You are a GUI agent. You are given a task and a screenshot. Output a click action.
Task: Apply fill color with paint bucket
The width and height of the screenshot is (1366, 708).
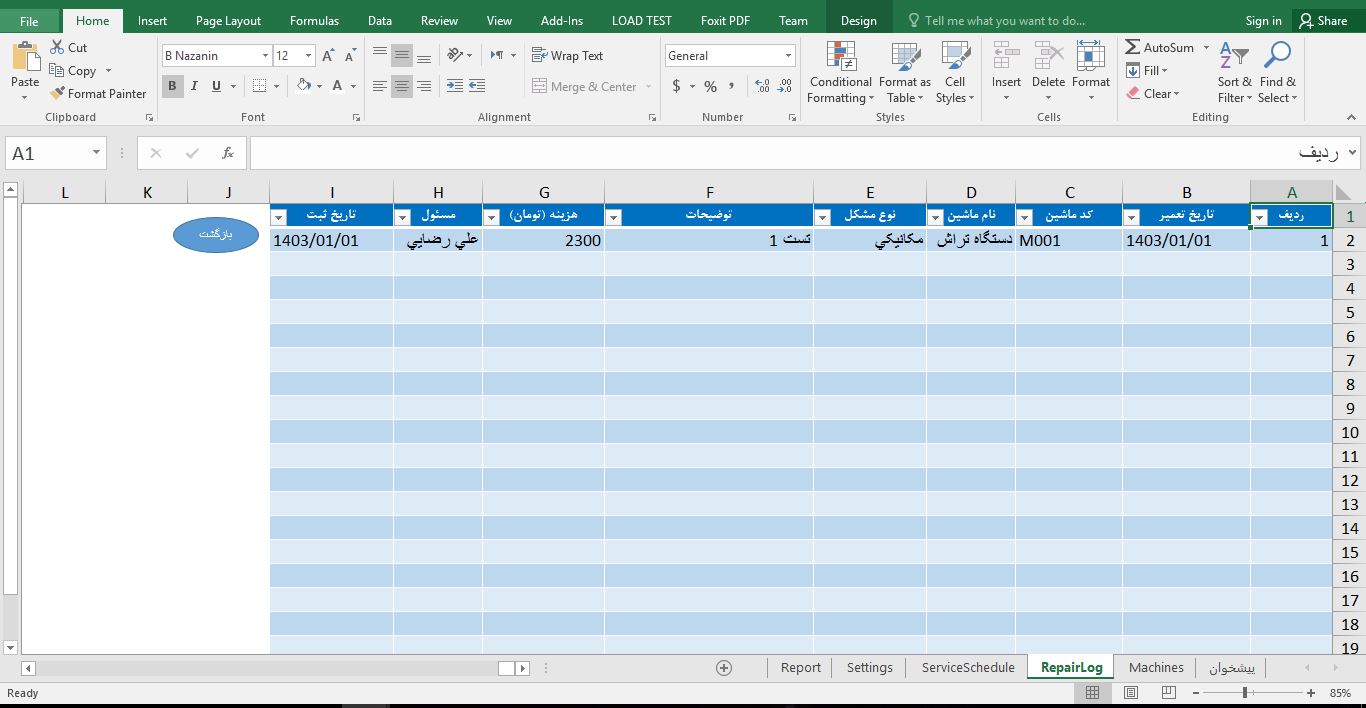[304, 86]
